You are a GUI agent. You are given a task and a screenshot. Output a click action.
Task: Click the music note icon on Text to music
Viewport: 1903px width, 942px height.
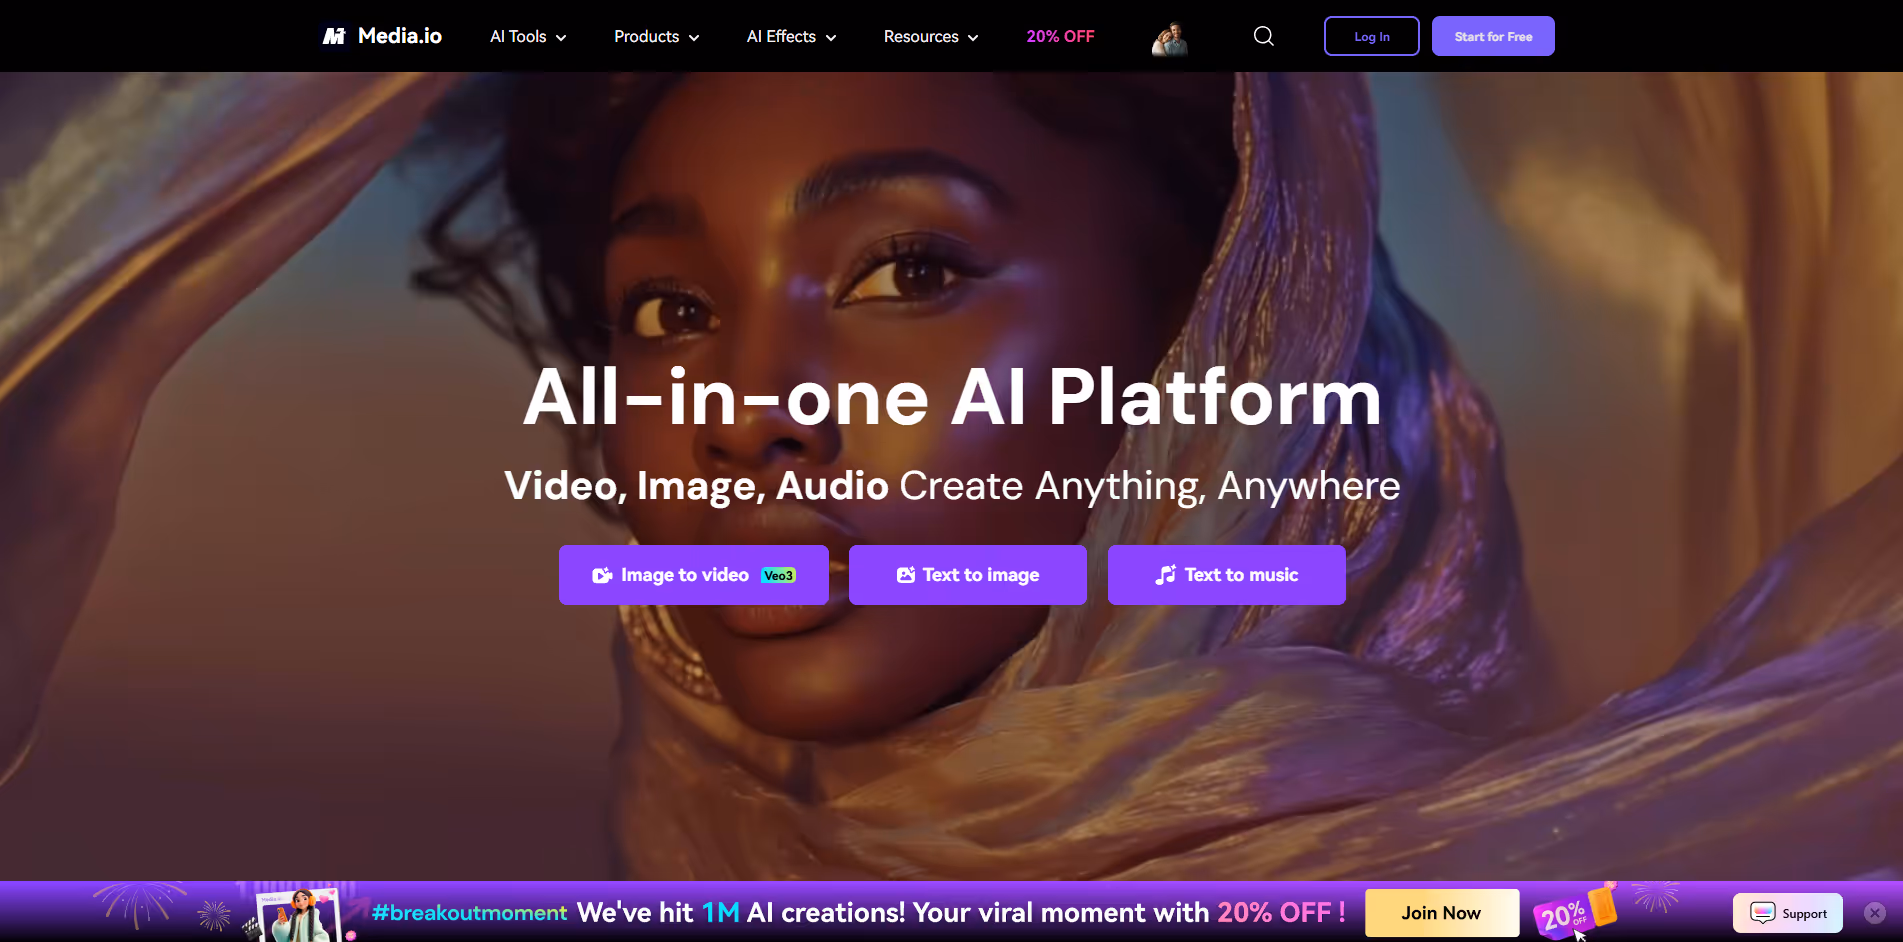point(1164,575)
